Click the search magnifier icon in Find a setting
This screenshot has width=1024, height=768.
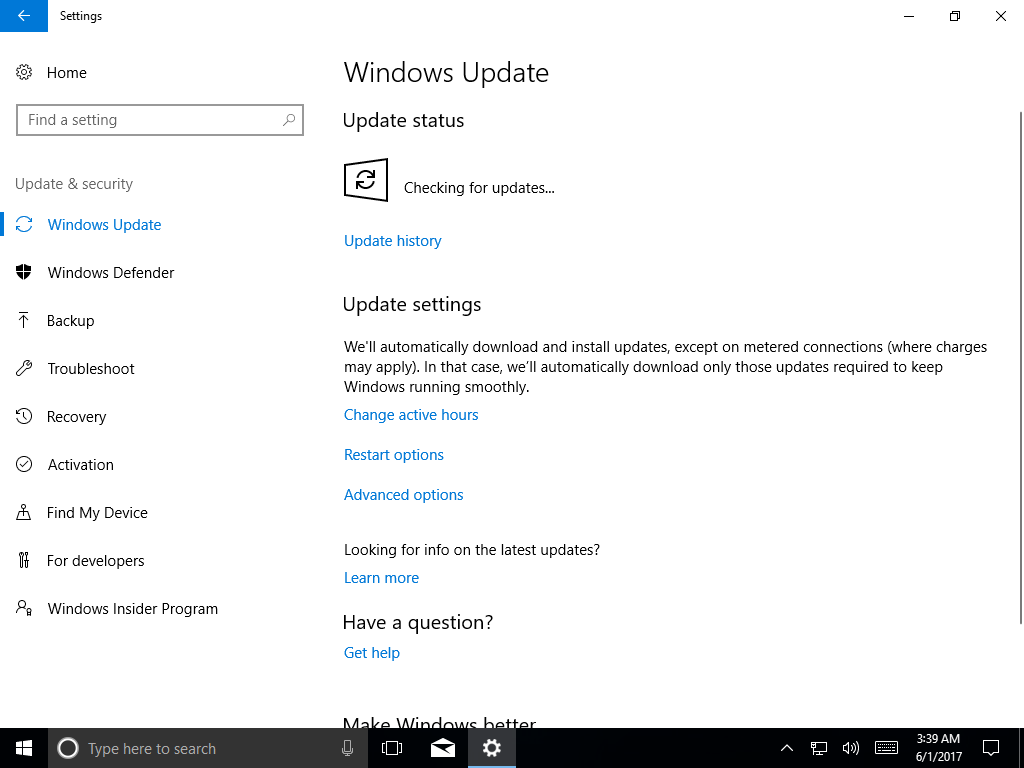pos(289,120)
